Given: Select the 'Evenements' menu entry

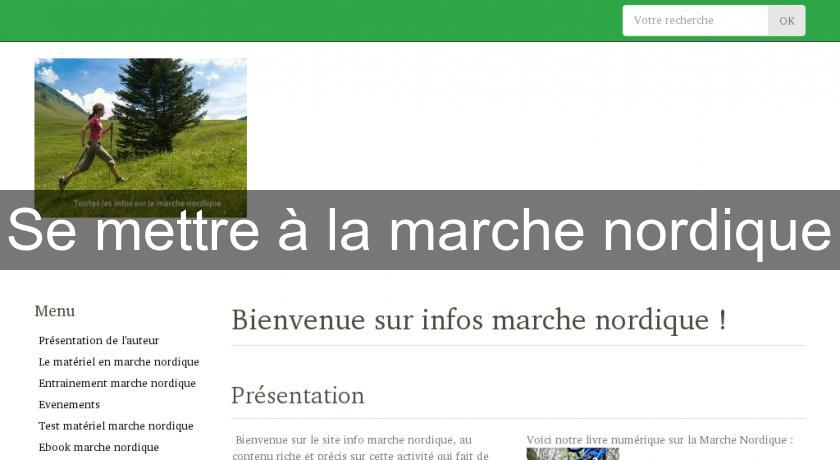Looking at the screenshot, I should pos(69,405).
